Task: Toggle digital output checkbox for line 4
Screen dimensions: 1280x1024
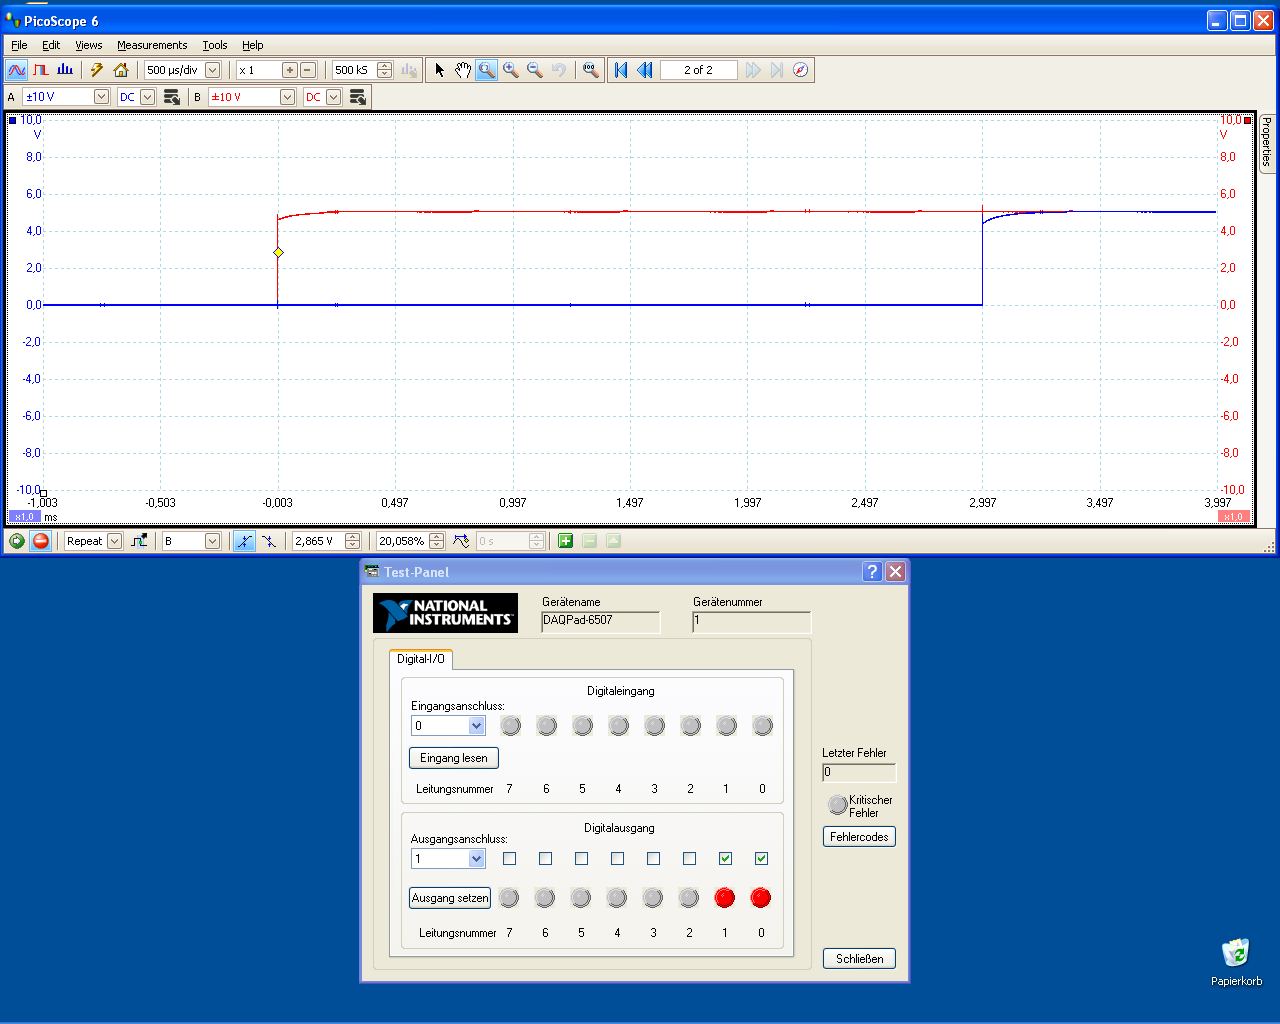Action: pos(618,858)
